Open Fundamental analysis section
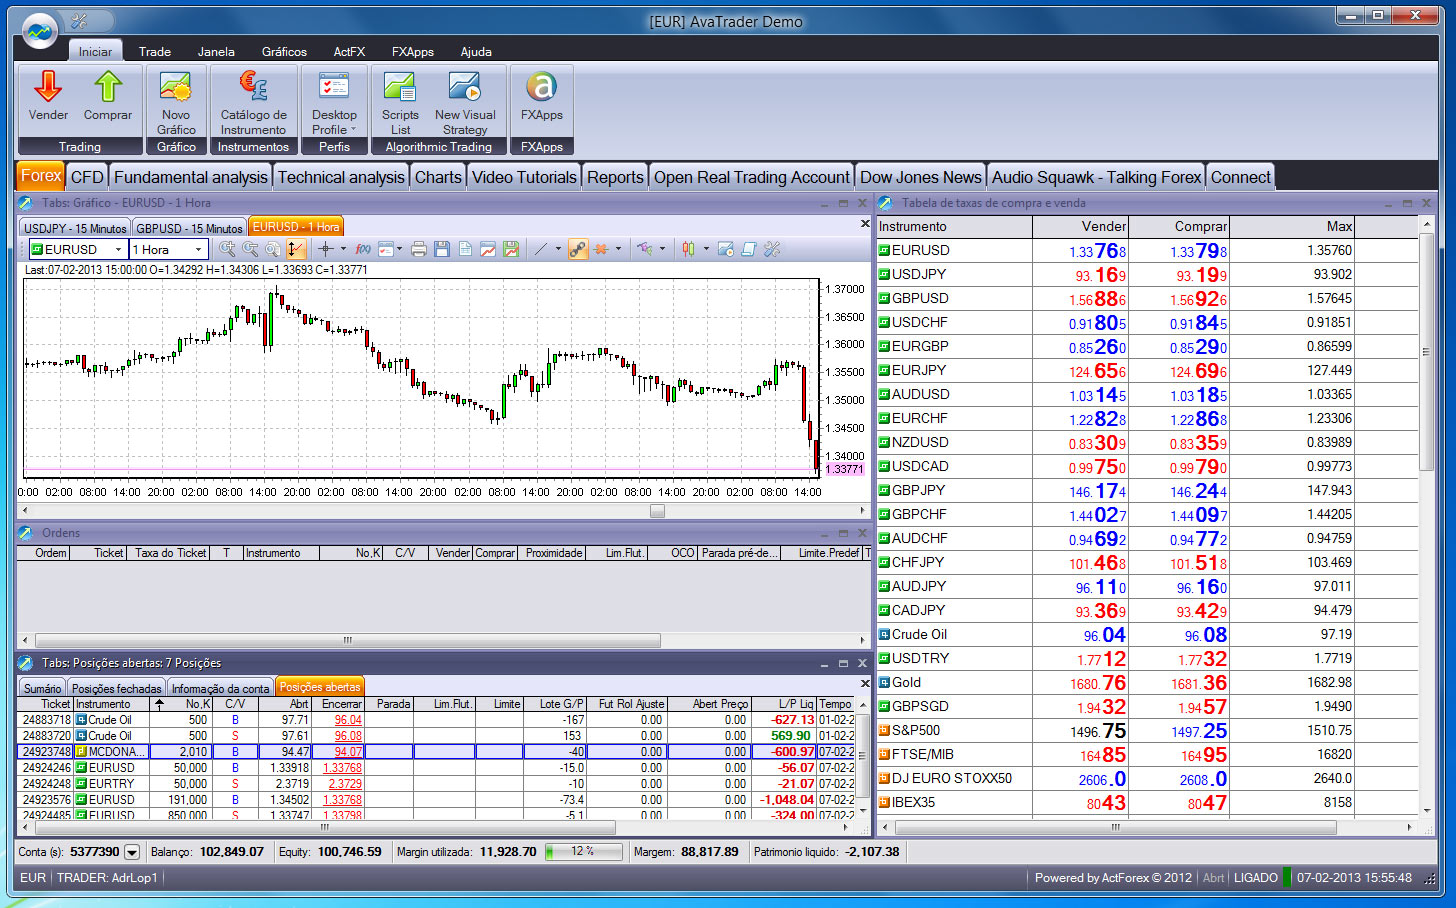1456x908 pixels. [x=190, y=177]
